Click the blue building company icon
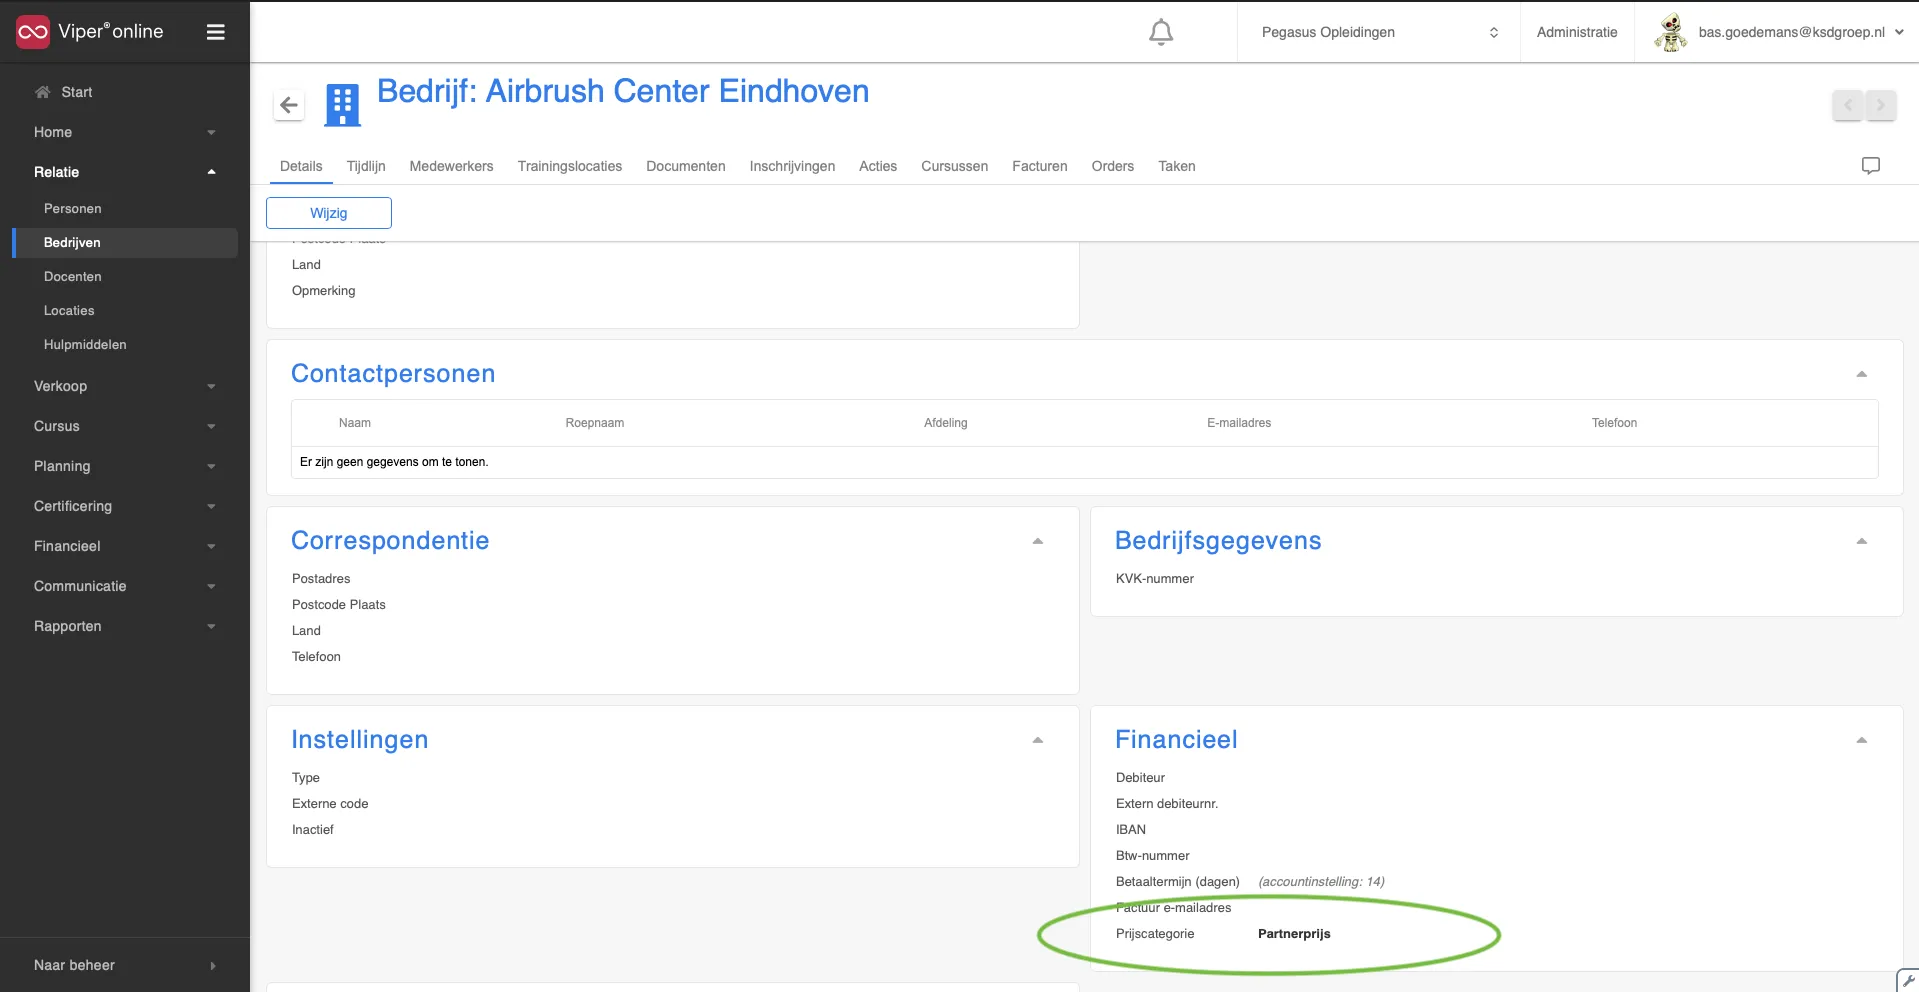The image size is (1919, 992). [342, 105]
